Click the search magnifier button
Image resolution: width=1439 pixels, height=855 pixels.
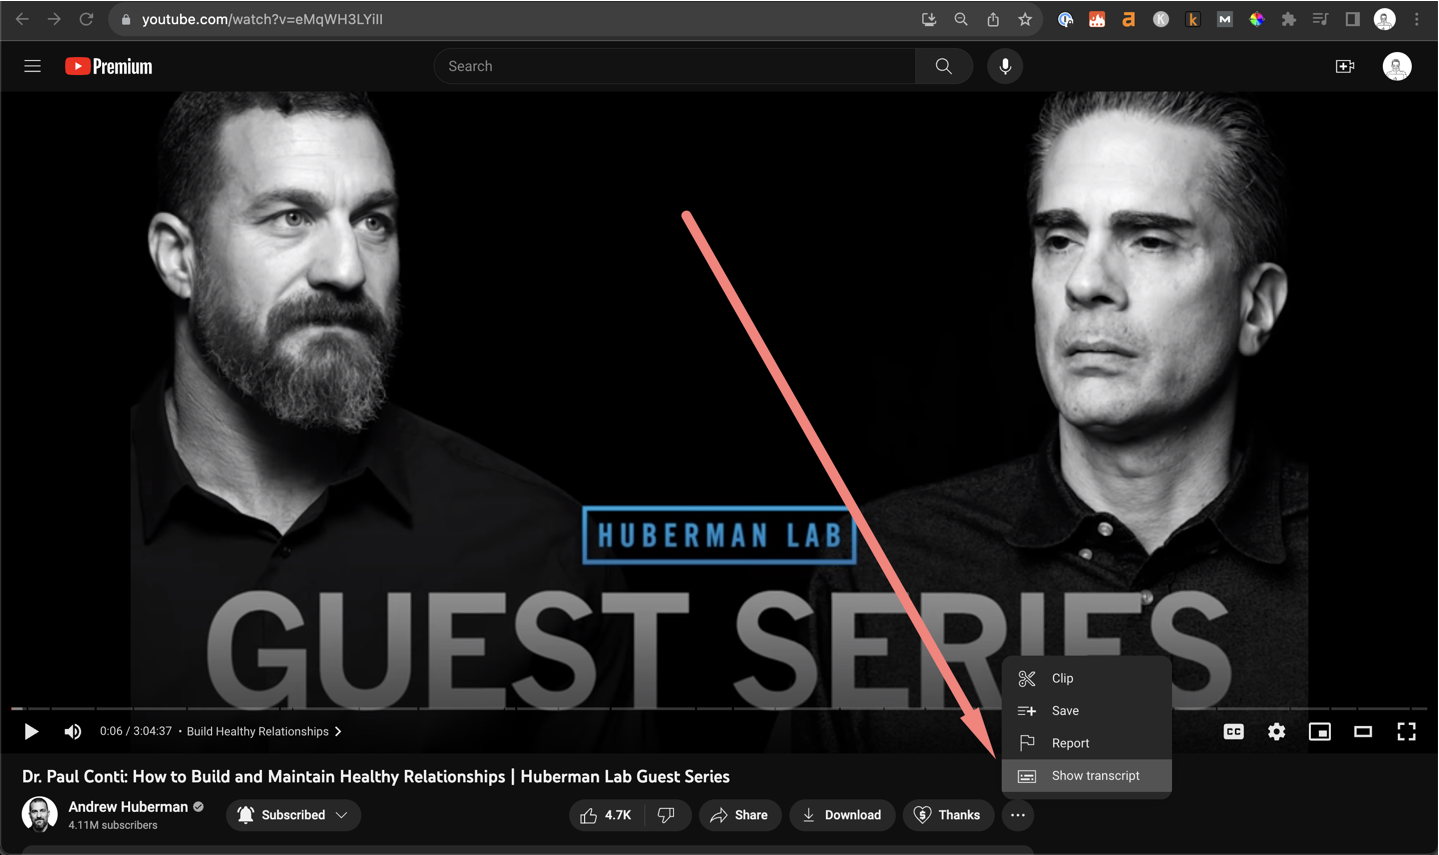point(943,66)
